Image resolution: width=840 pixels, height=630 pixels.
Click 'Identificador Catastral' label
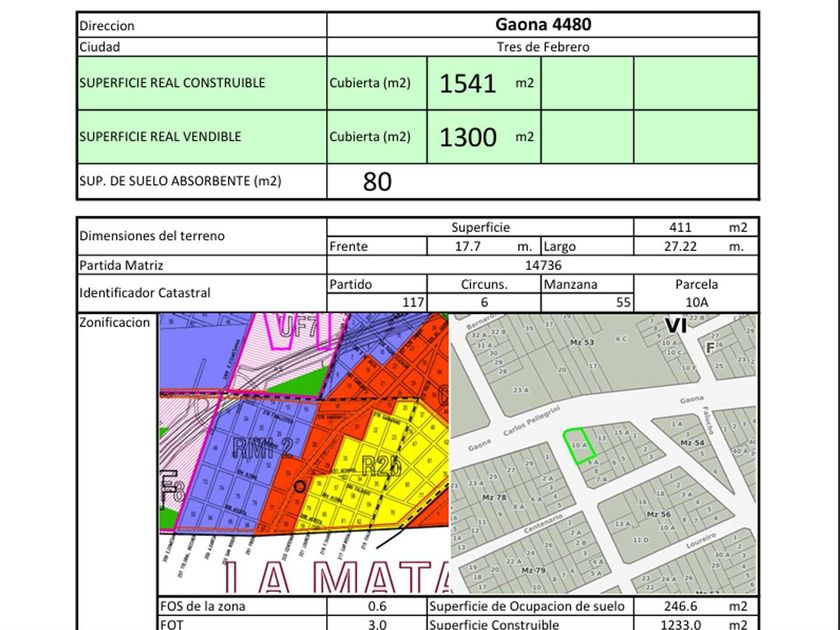(x=145, y=293)
